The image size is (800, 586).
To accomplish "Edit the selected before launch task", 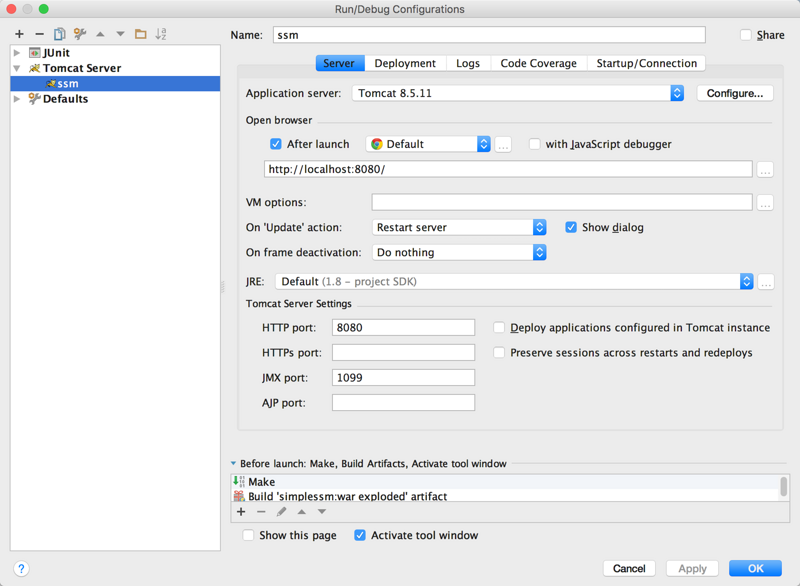I will click(x=282, y=512).
